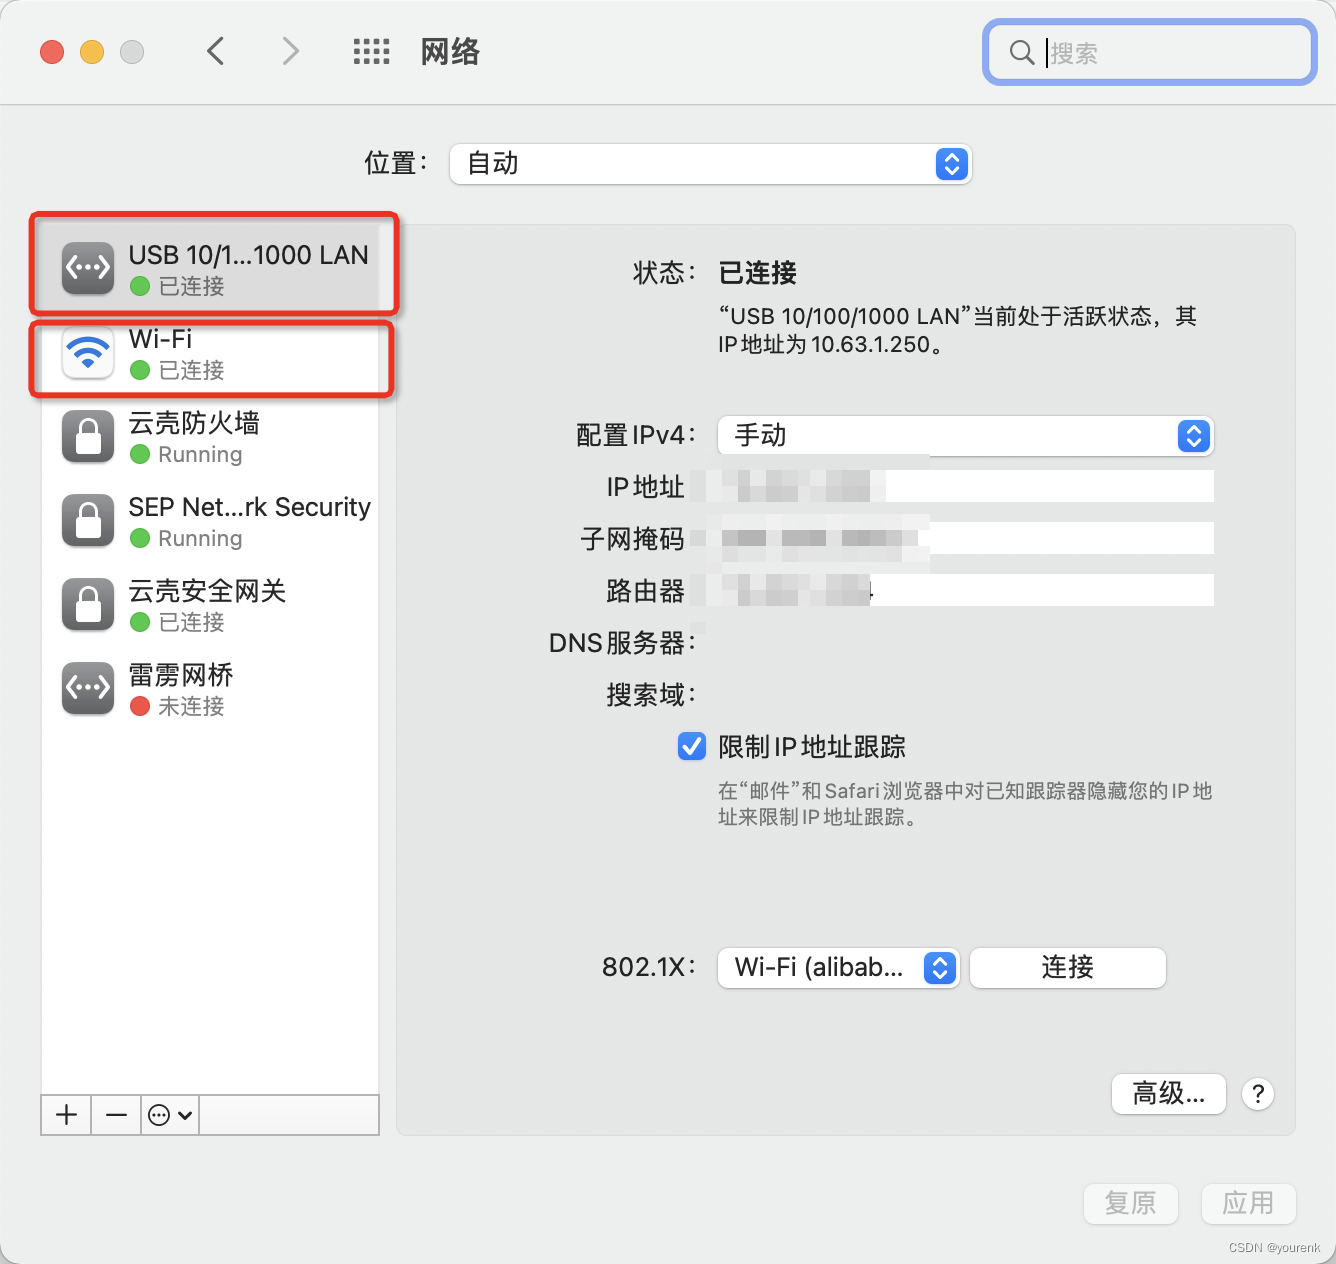Toggle 限制 IP 地址跟踪 checkbox
Image resolution: width=1336 pixels, height=1264 pixels.
coord(692,746)
